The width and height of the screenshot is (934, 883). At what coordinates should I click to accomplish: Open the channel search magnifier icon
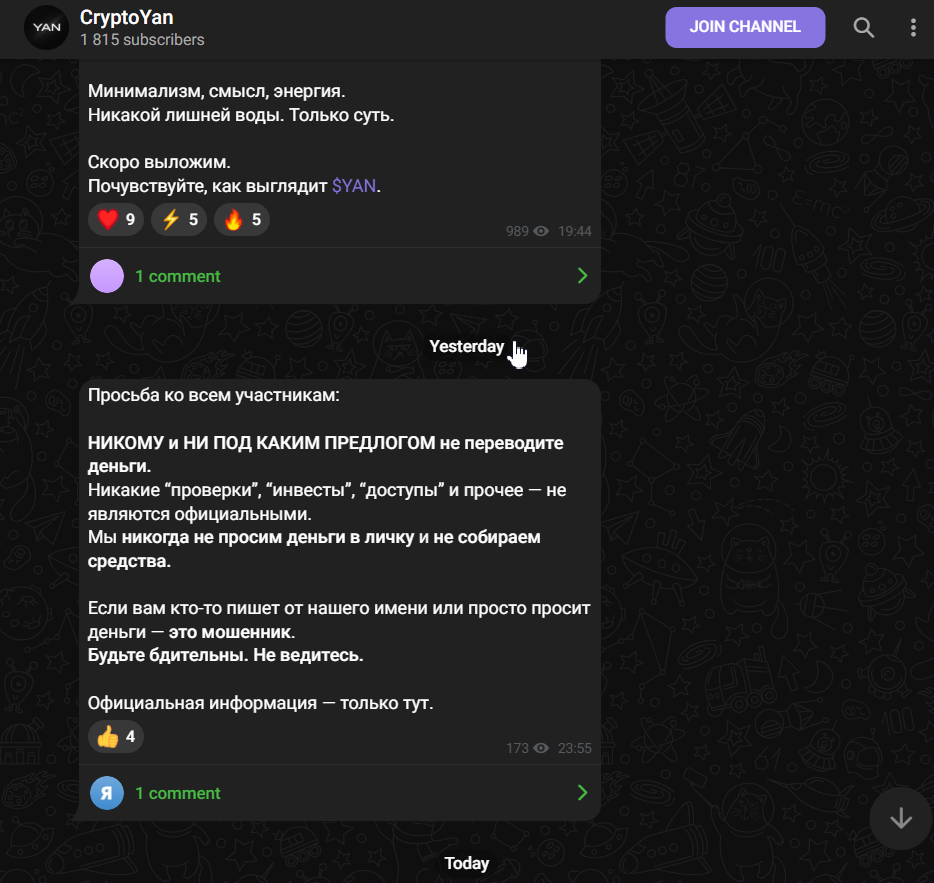863,28
